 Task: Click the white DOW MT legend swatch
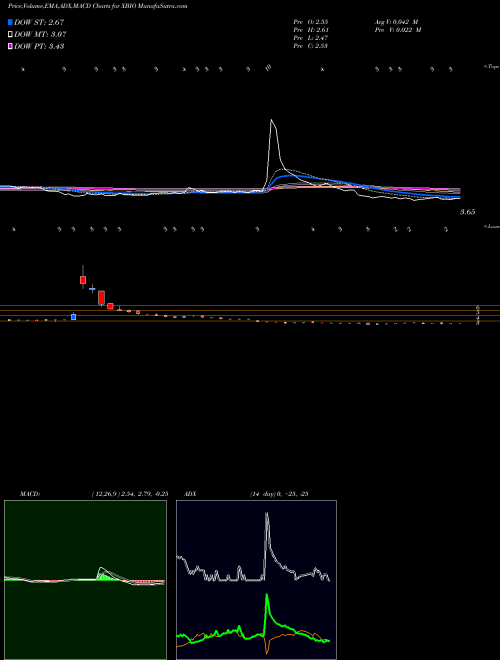point(11,34)
